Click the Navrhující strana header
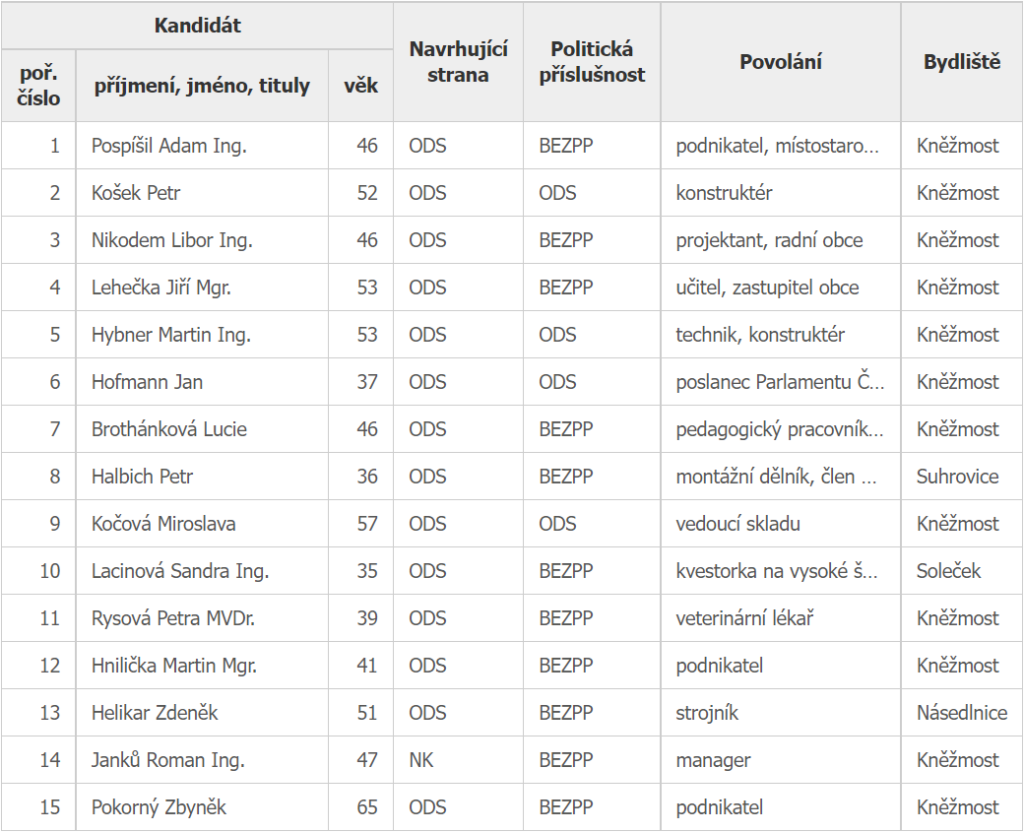 pyautogui.click(x=458, y=62)
